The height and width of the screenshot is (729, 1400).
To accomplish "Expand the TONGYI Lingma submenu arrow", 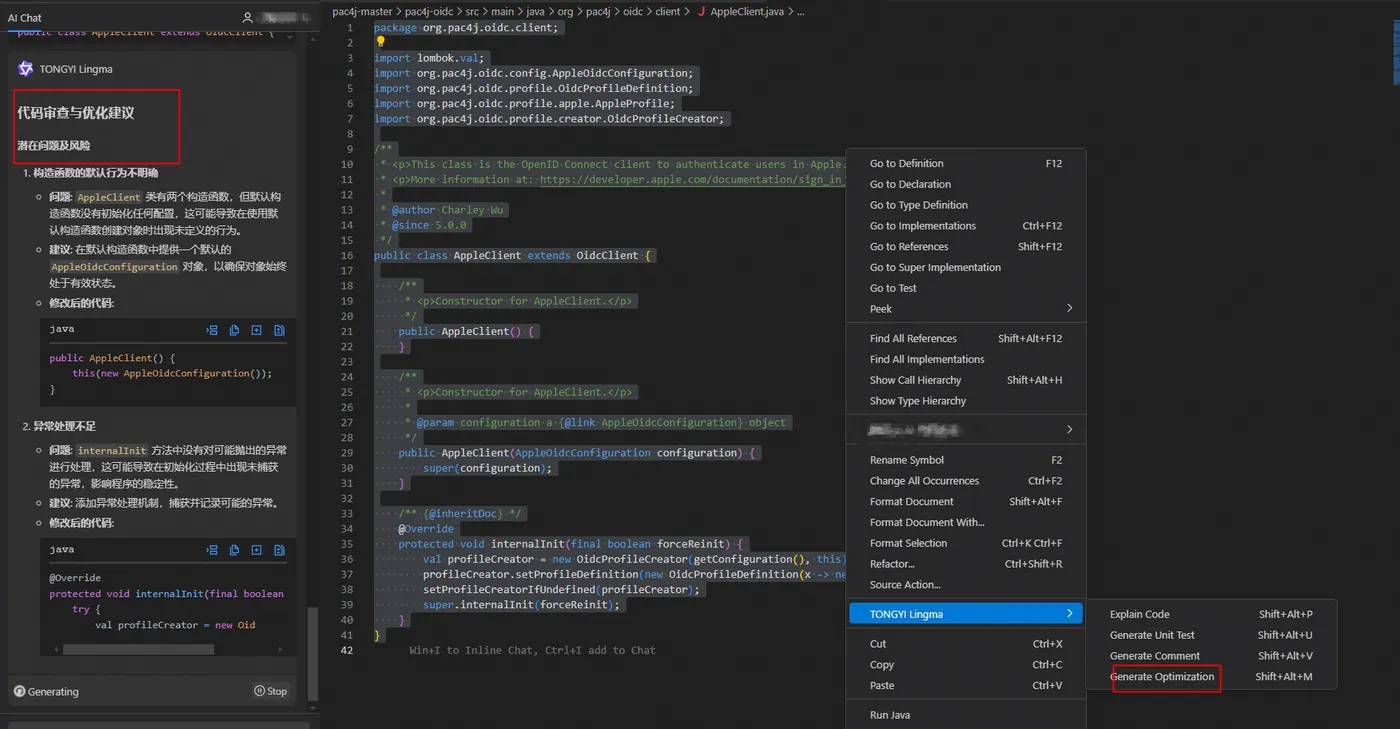I will coord(1069,614).
